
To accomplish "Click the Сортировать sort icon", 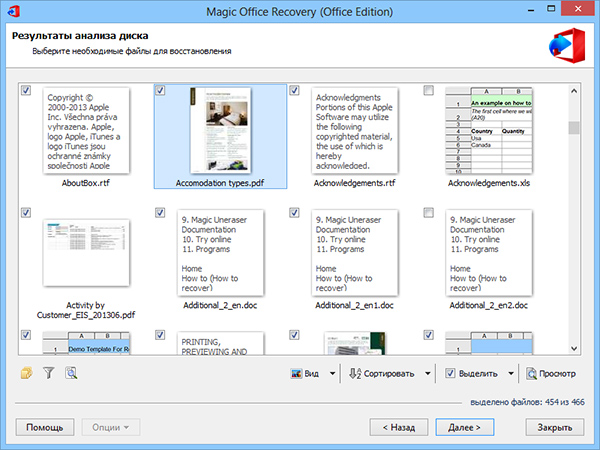I will tap(355, 373).
